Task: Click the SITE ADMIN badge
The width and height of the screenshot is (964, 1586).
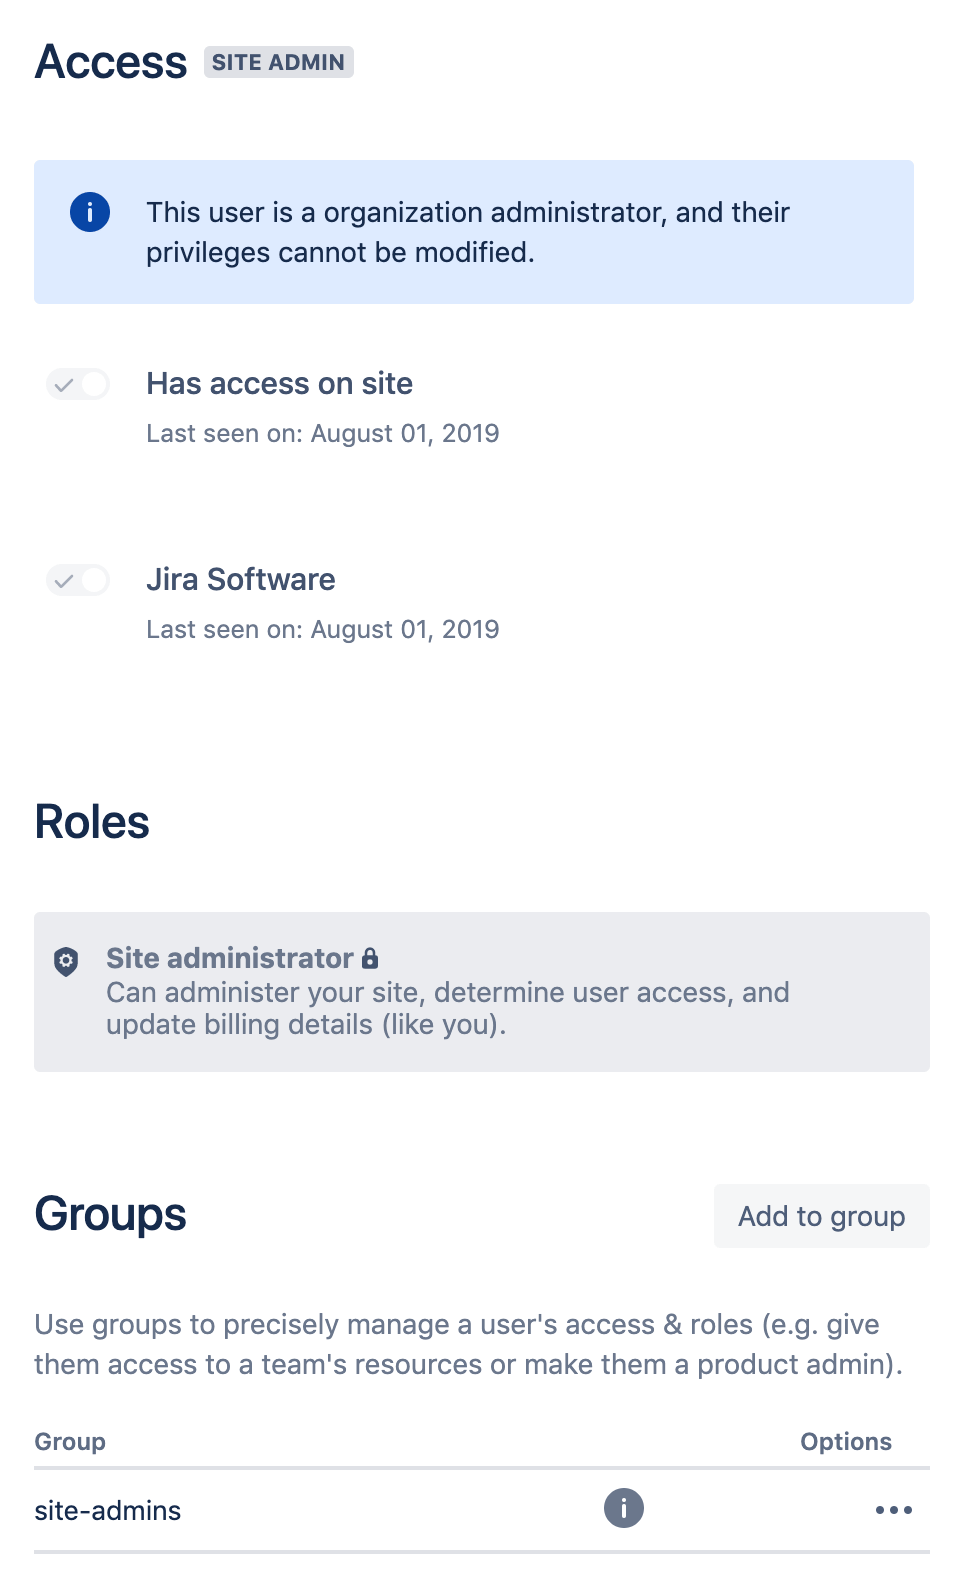Action: (279, 62)
